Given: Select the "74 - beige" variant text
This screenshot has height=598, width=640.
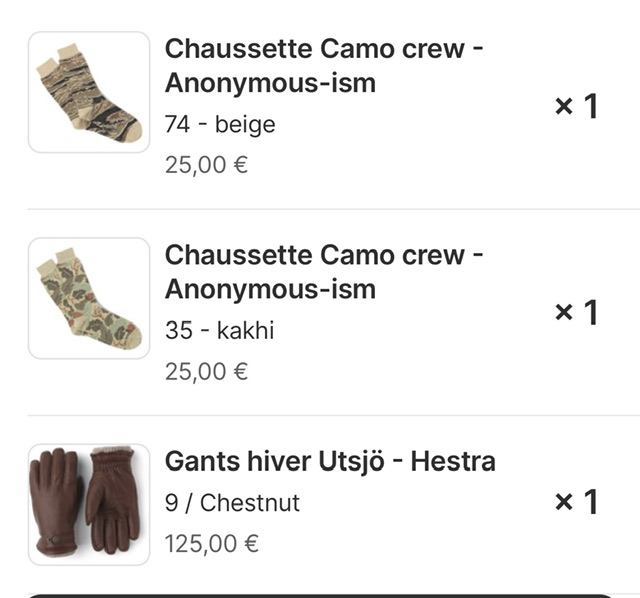Looking at the screenshot, I should pos(220,125).
